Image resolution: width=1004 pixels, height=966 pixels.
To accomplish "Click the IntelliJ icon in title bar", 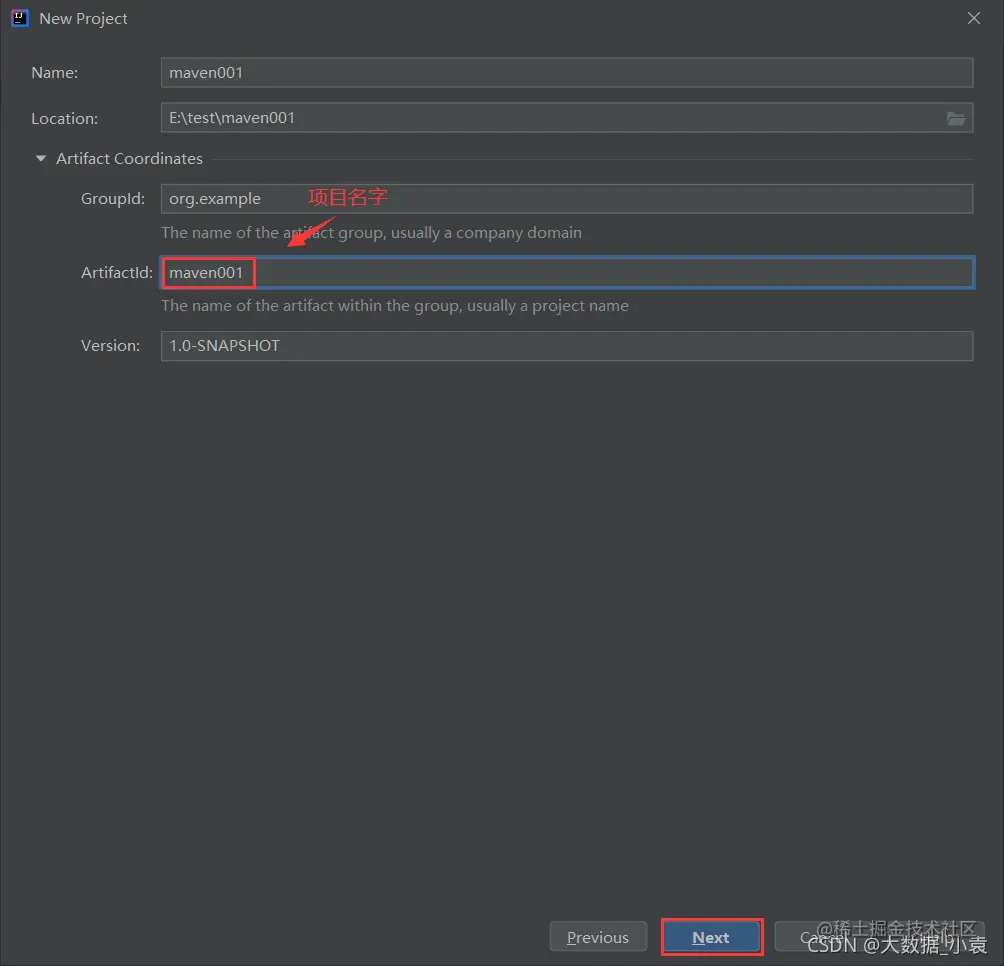I will (x=20, y=18).
